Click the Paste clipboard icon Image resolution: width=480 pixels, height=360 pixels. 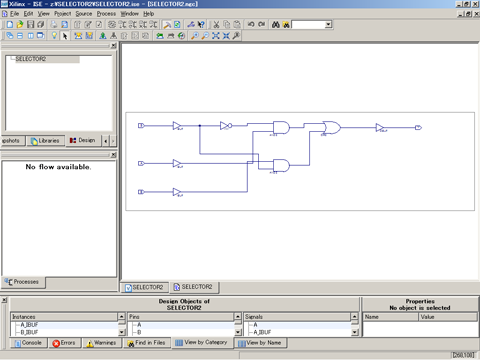point(237,24)
